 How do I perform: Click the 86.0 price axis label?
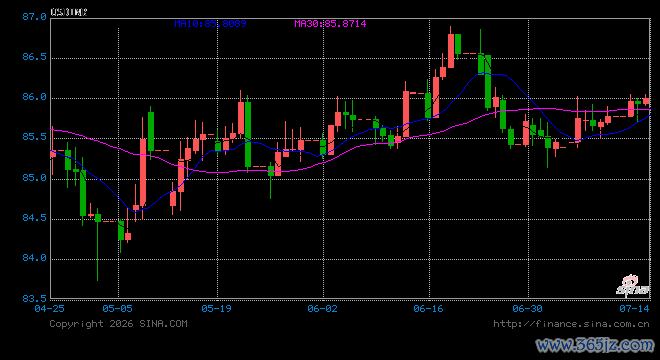click(34, 97)
